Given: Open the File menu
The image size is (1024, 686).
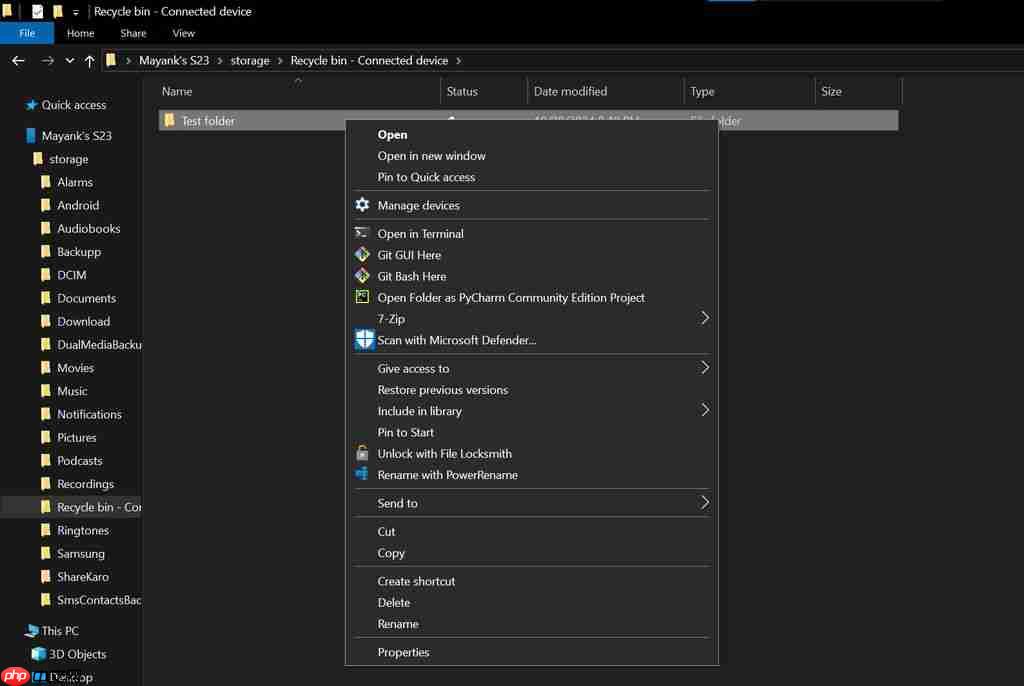Looking at the screenshot, I should [27, 32].
